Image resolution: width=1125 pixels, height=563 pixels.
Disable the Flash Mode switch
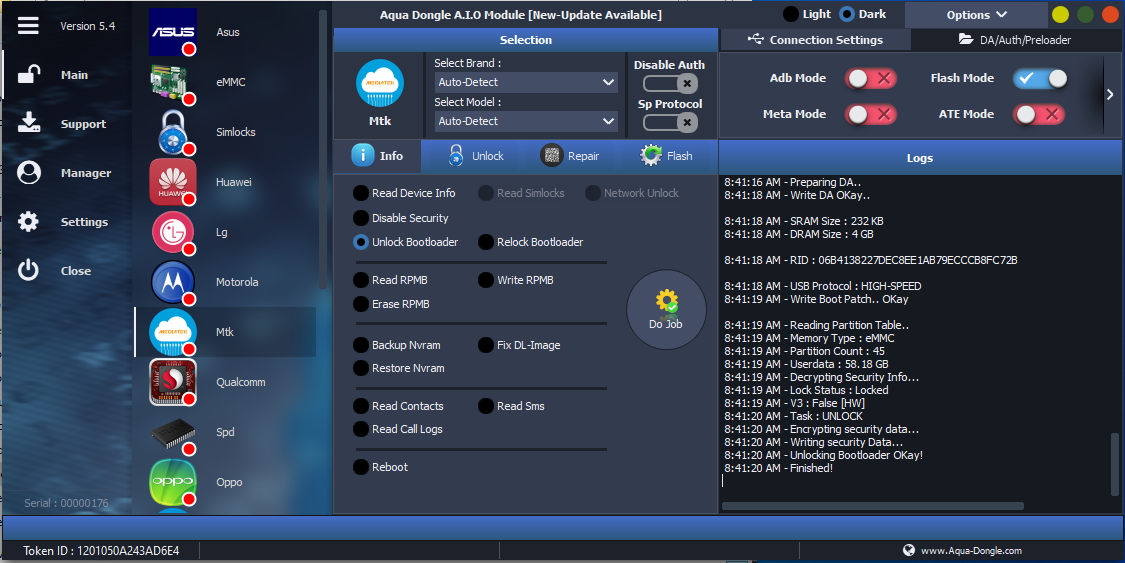[1040, 78]
